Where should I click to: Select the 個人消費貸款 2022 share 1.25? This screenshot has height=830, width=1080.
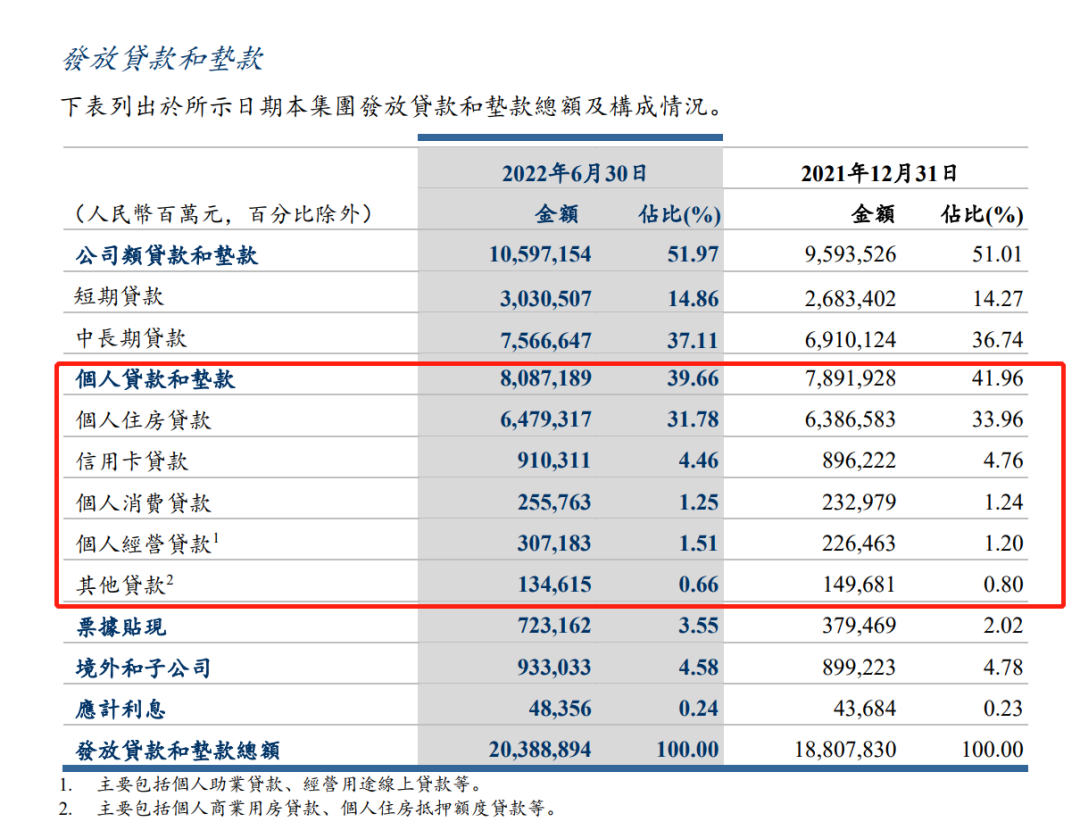click(695, 502)
